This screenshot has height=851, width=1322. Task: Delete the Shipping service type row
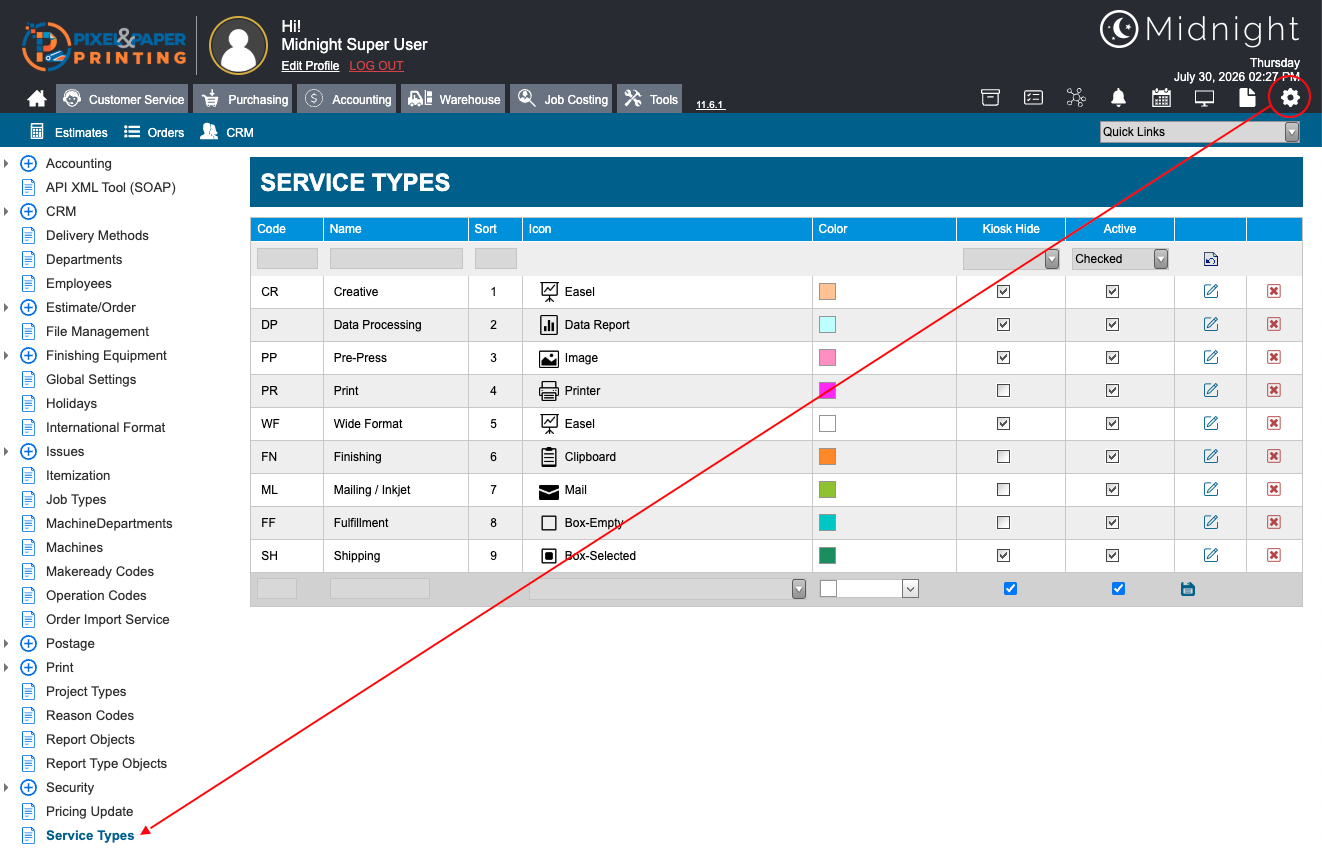tap(1274, 555)
